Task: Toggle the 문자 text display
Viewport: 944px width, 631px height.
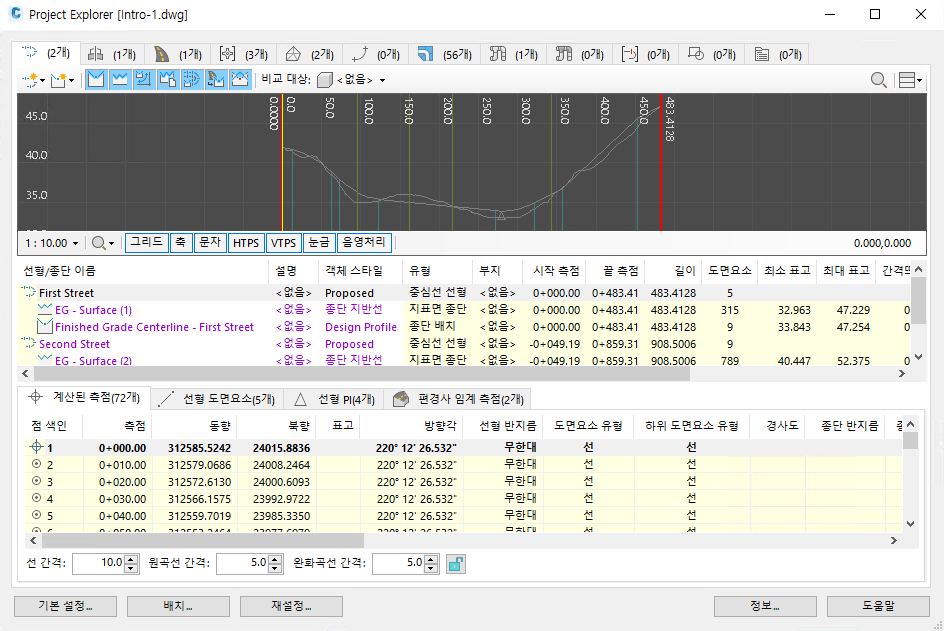Action: pyautogui.click(x=210, y=243)
